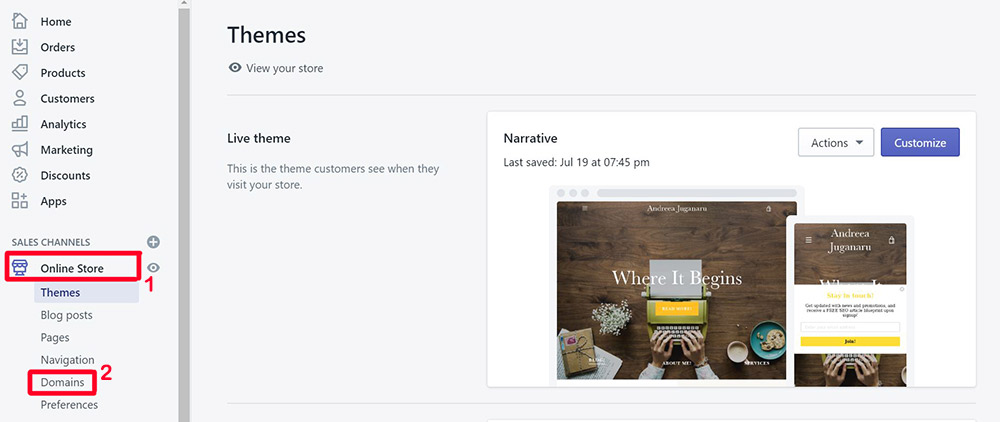Go to Blog posts section
The height and width of the screenshot is (422, 1000).
[x=66, y=315]
